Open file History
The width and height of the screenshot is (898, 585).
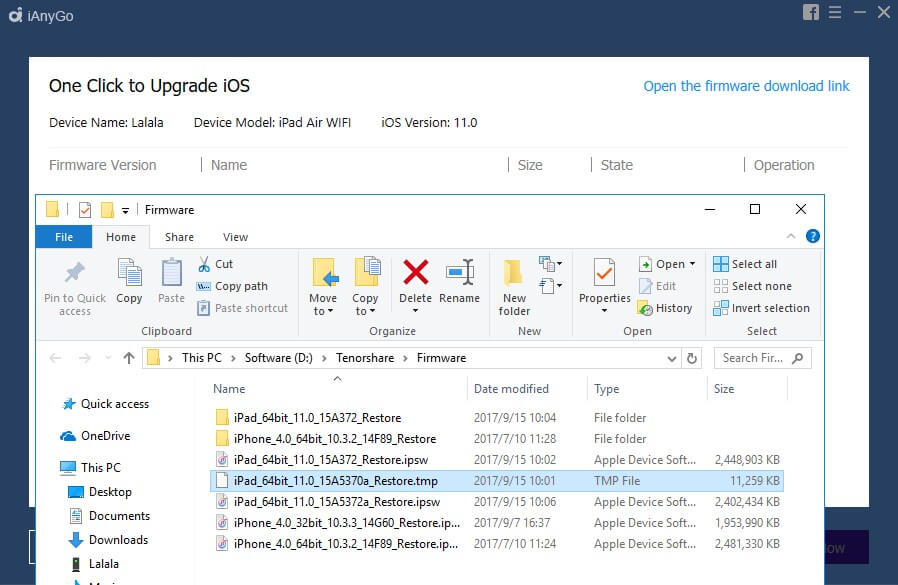(665, 308)
